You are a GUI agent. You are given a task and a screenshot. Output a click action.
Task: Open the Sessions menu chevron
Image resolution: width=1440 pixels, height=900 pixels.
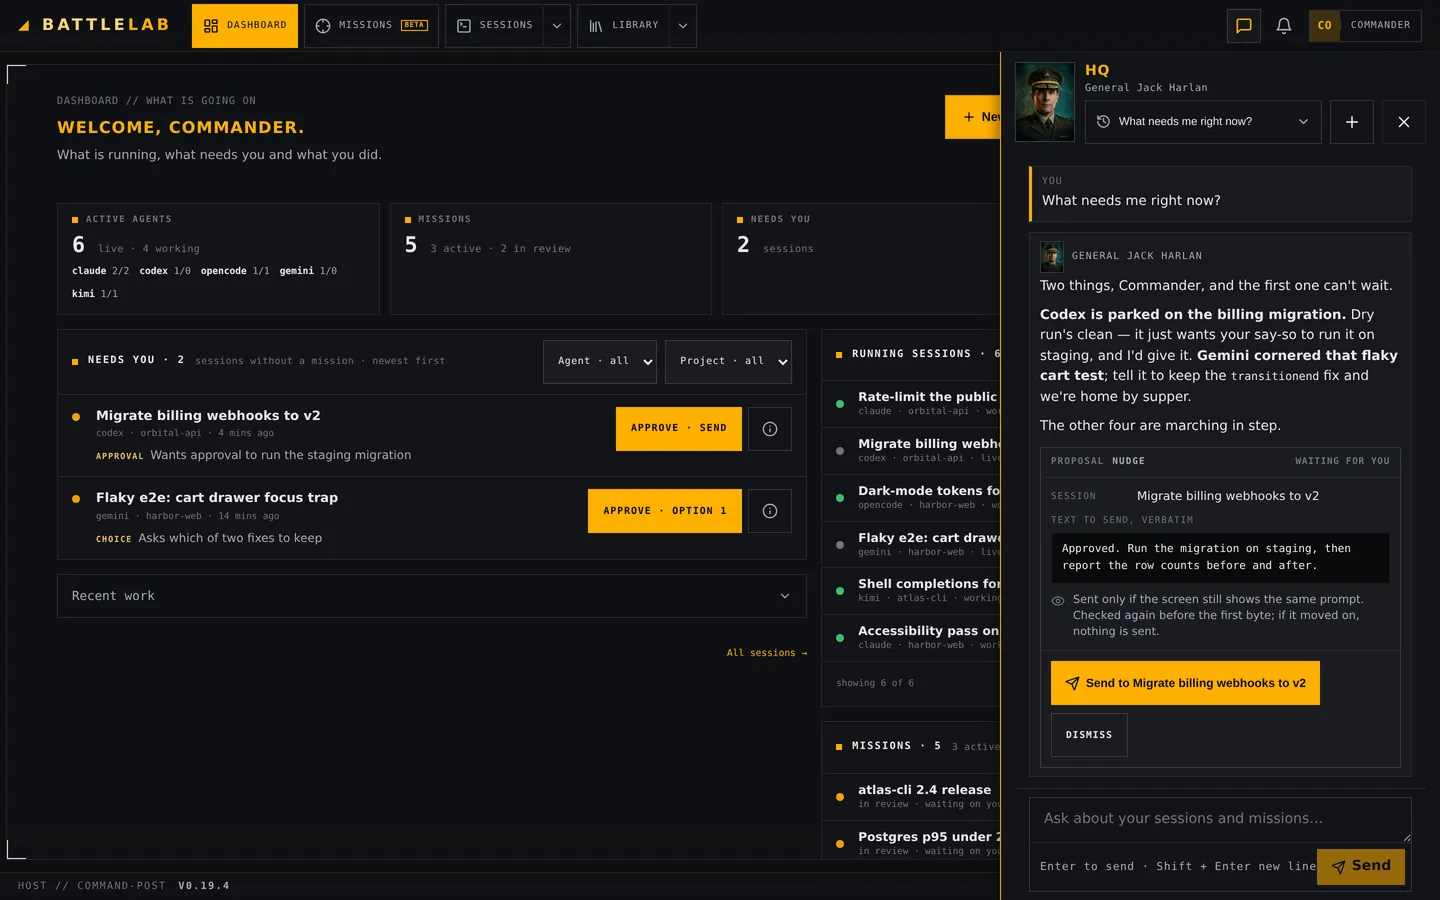point(557,26)
